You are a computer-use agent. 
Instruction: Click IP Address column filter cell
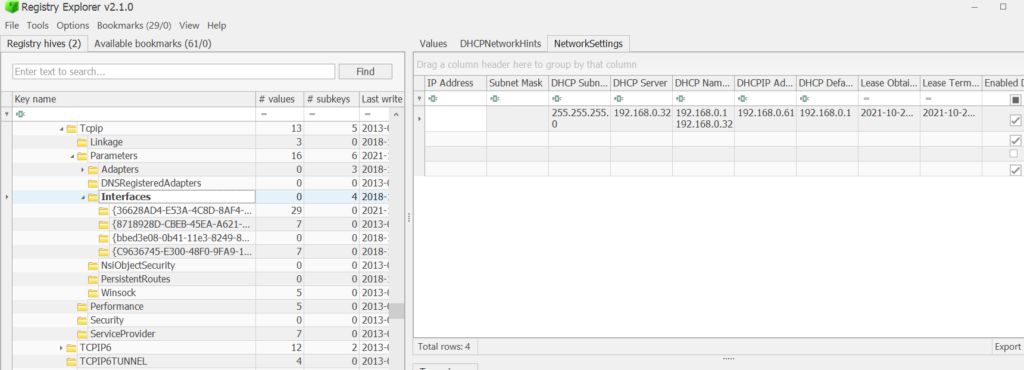tap(456, 99)
